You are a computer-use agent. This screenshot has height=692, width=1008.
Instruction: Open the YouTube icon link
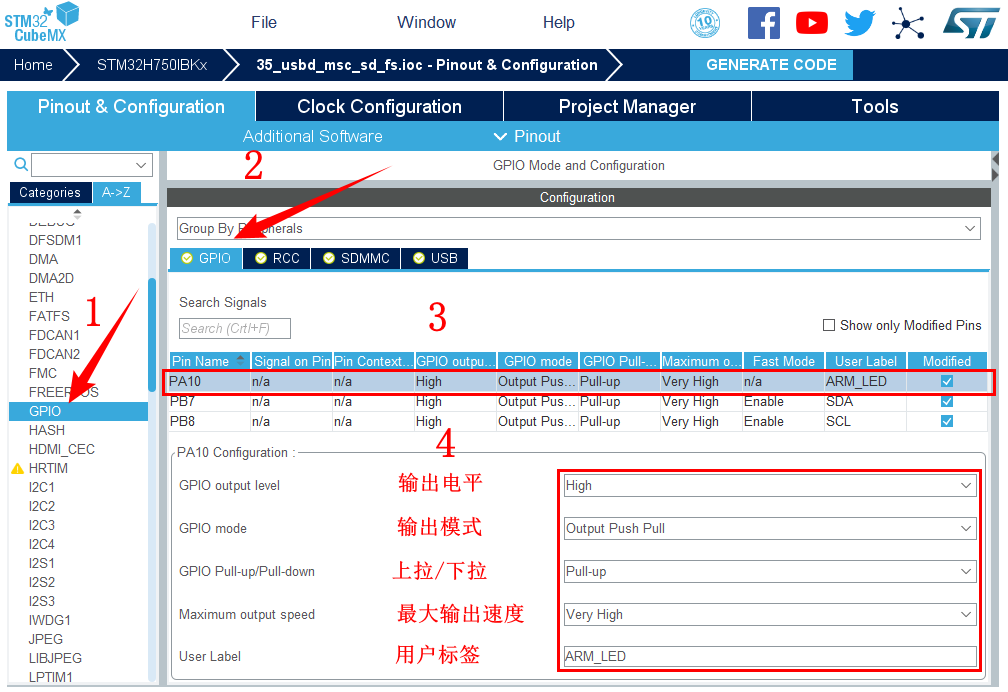811,23
